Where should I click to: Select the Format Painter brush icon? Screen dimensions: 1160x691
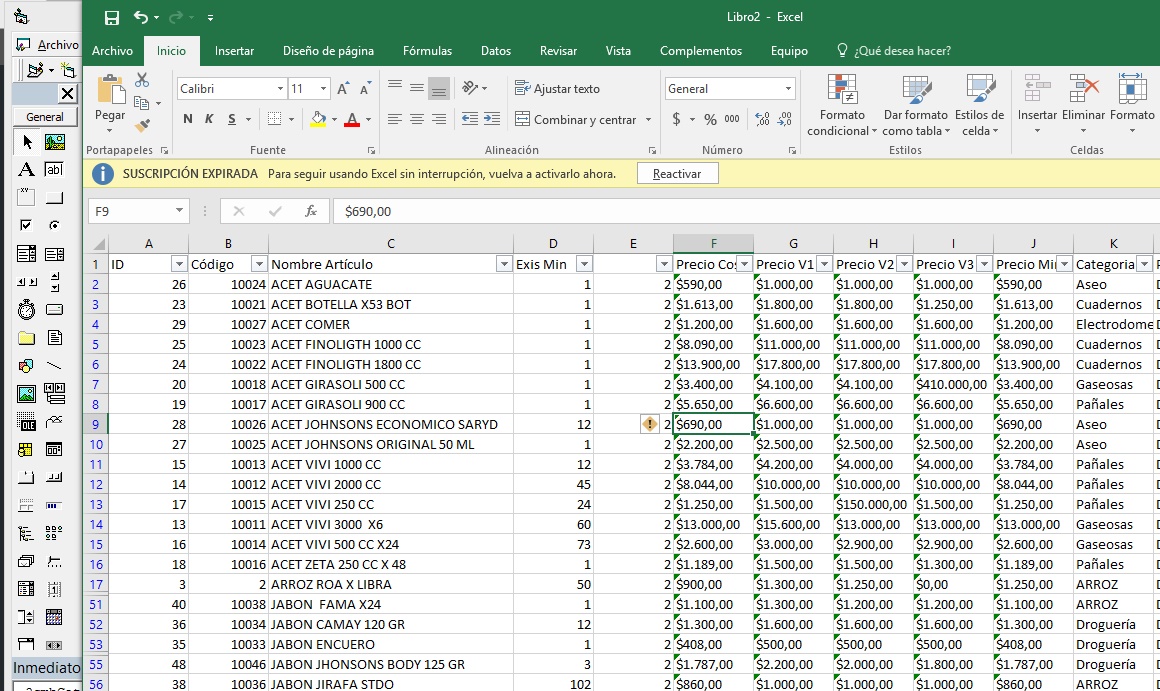pos(142,125)
